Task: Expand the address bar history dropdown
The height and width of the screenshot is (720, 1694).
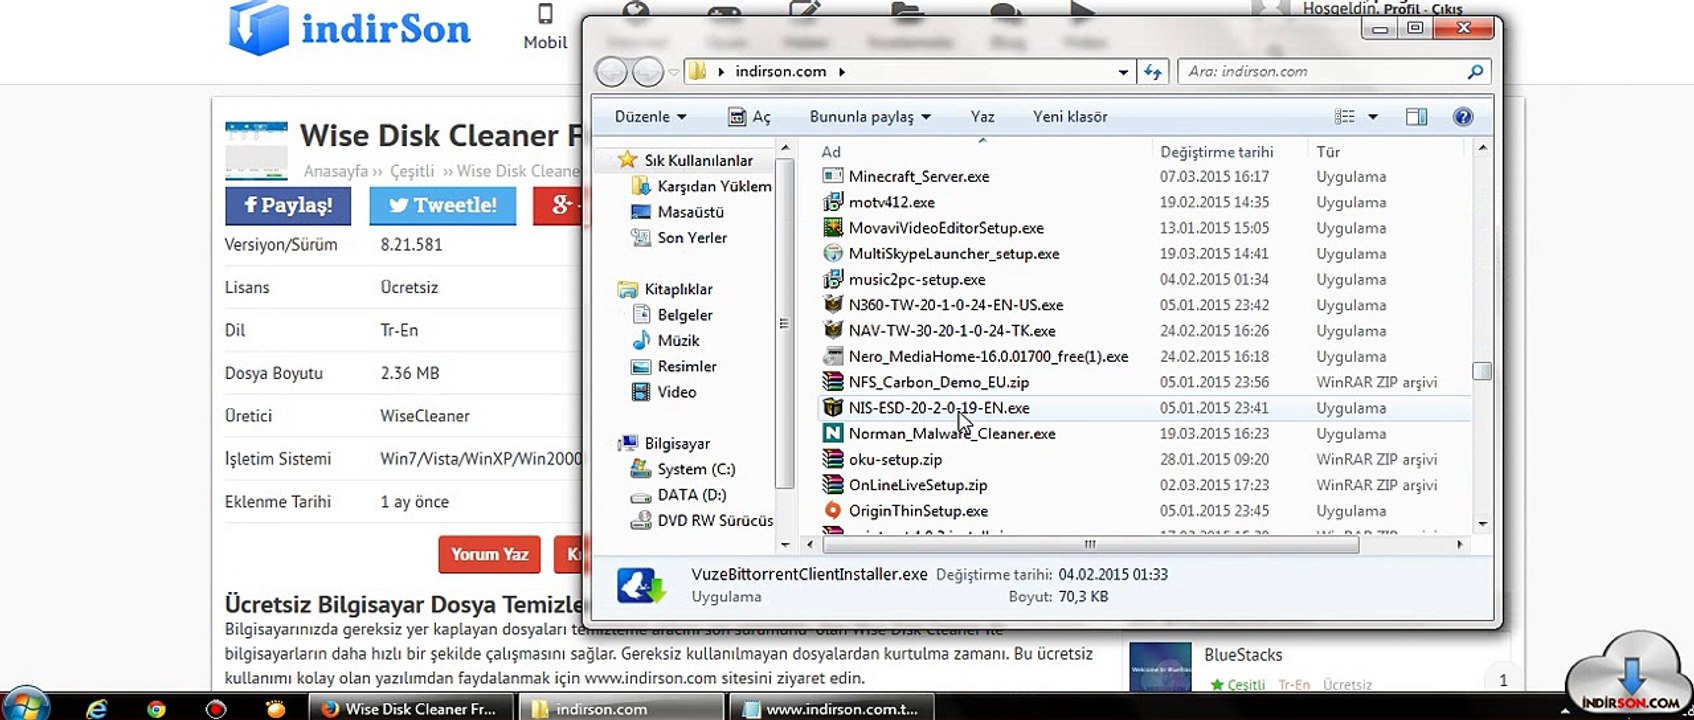Action: 1123,72
